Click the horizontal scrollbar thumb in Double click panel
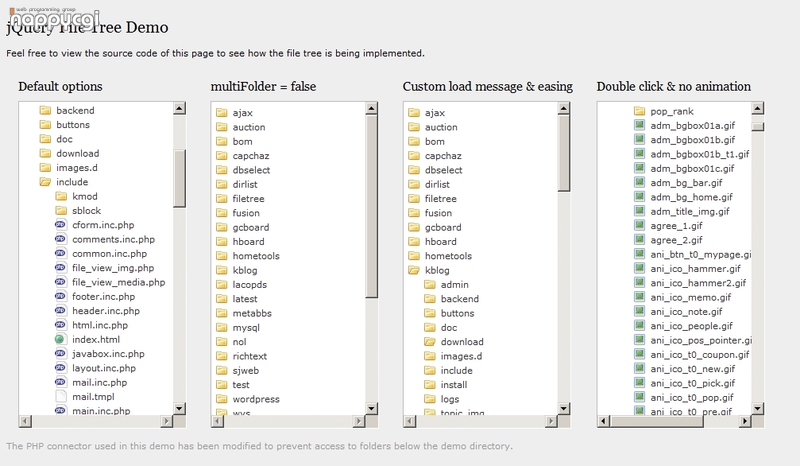 tap(657, 421)
